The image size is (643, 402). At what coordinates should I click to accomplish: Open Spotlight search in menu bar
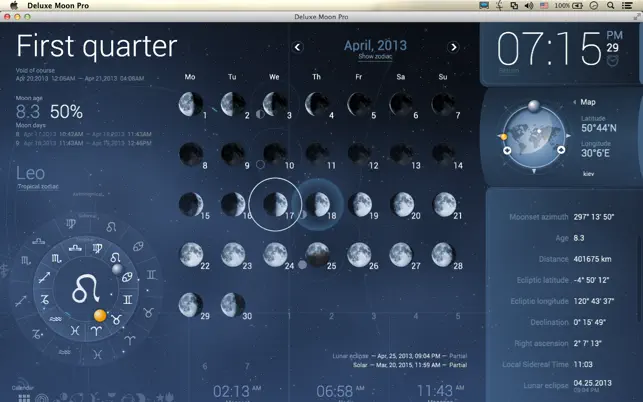click(610, 5)
